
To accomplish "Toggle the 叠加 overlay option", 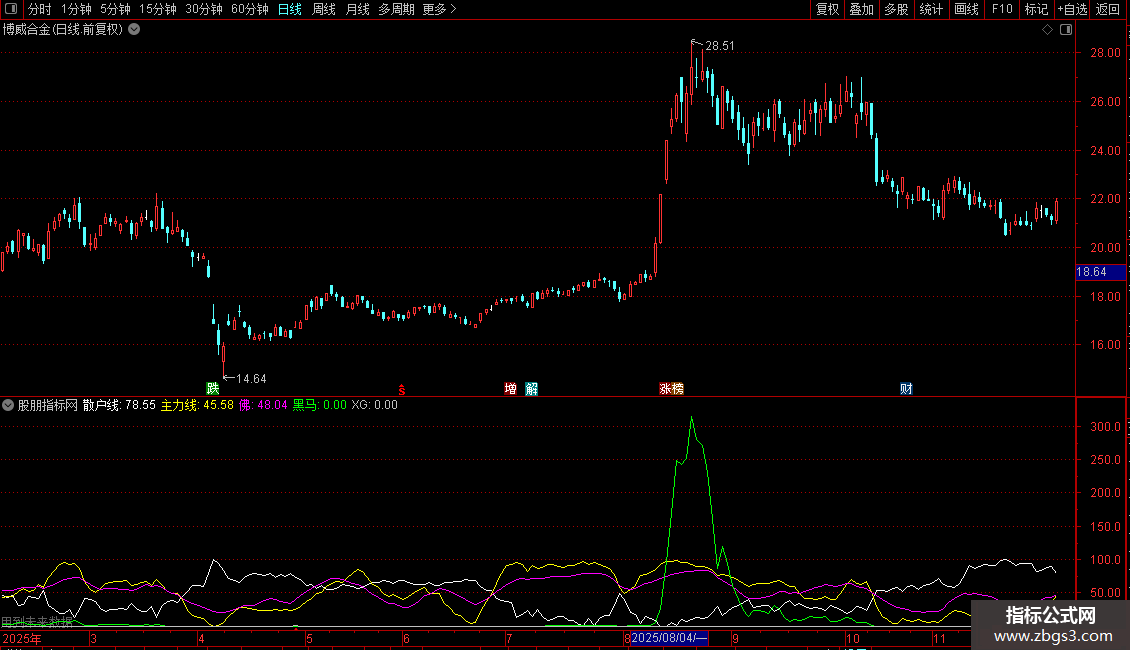I will pos(861,9).
